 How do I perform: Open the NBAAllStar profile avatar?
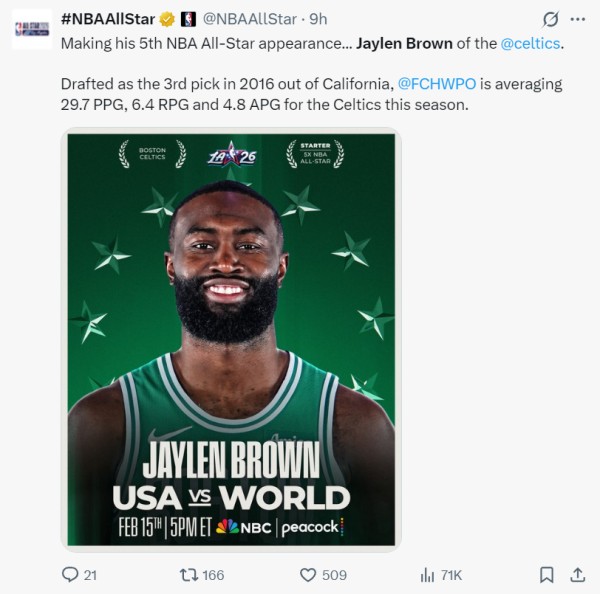[x=32, y=29]
